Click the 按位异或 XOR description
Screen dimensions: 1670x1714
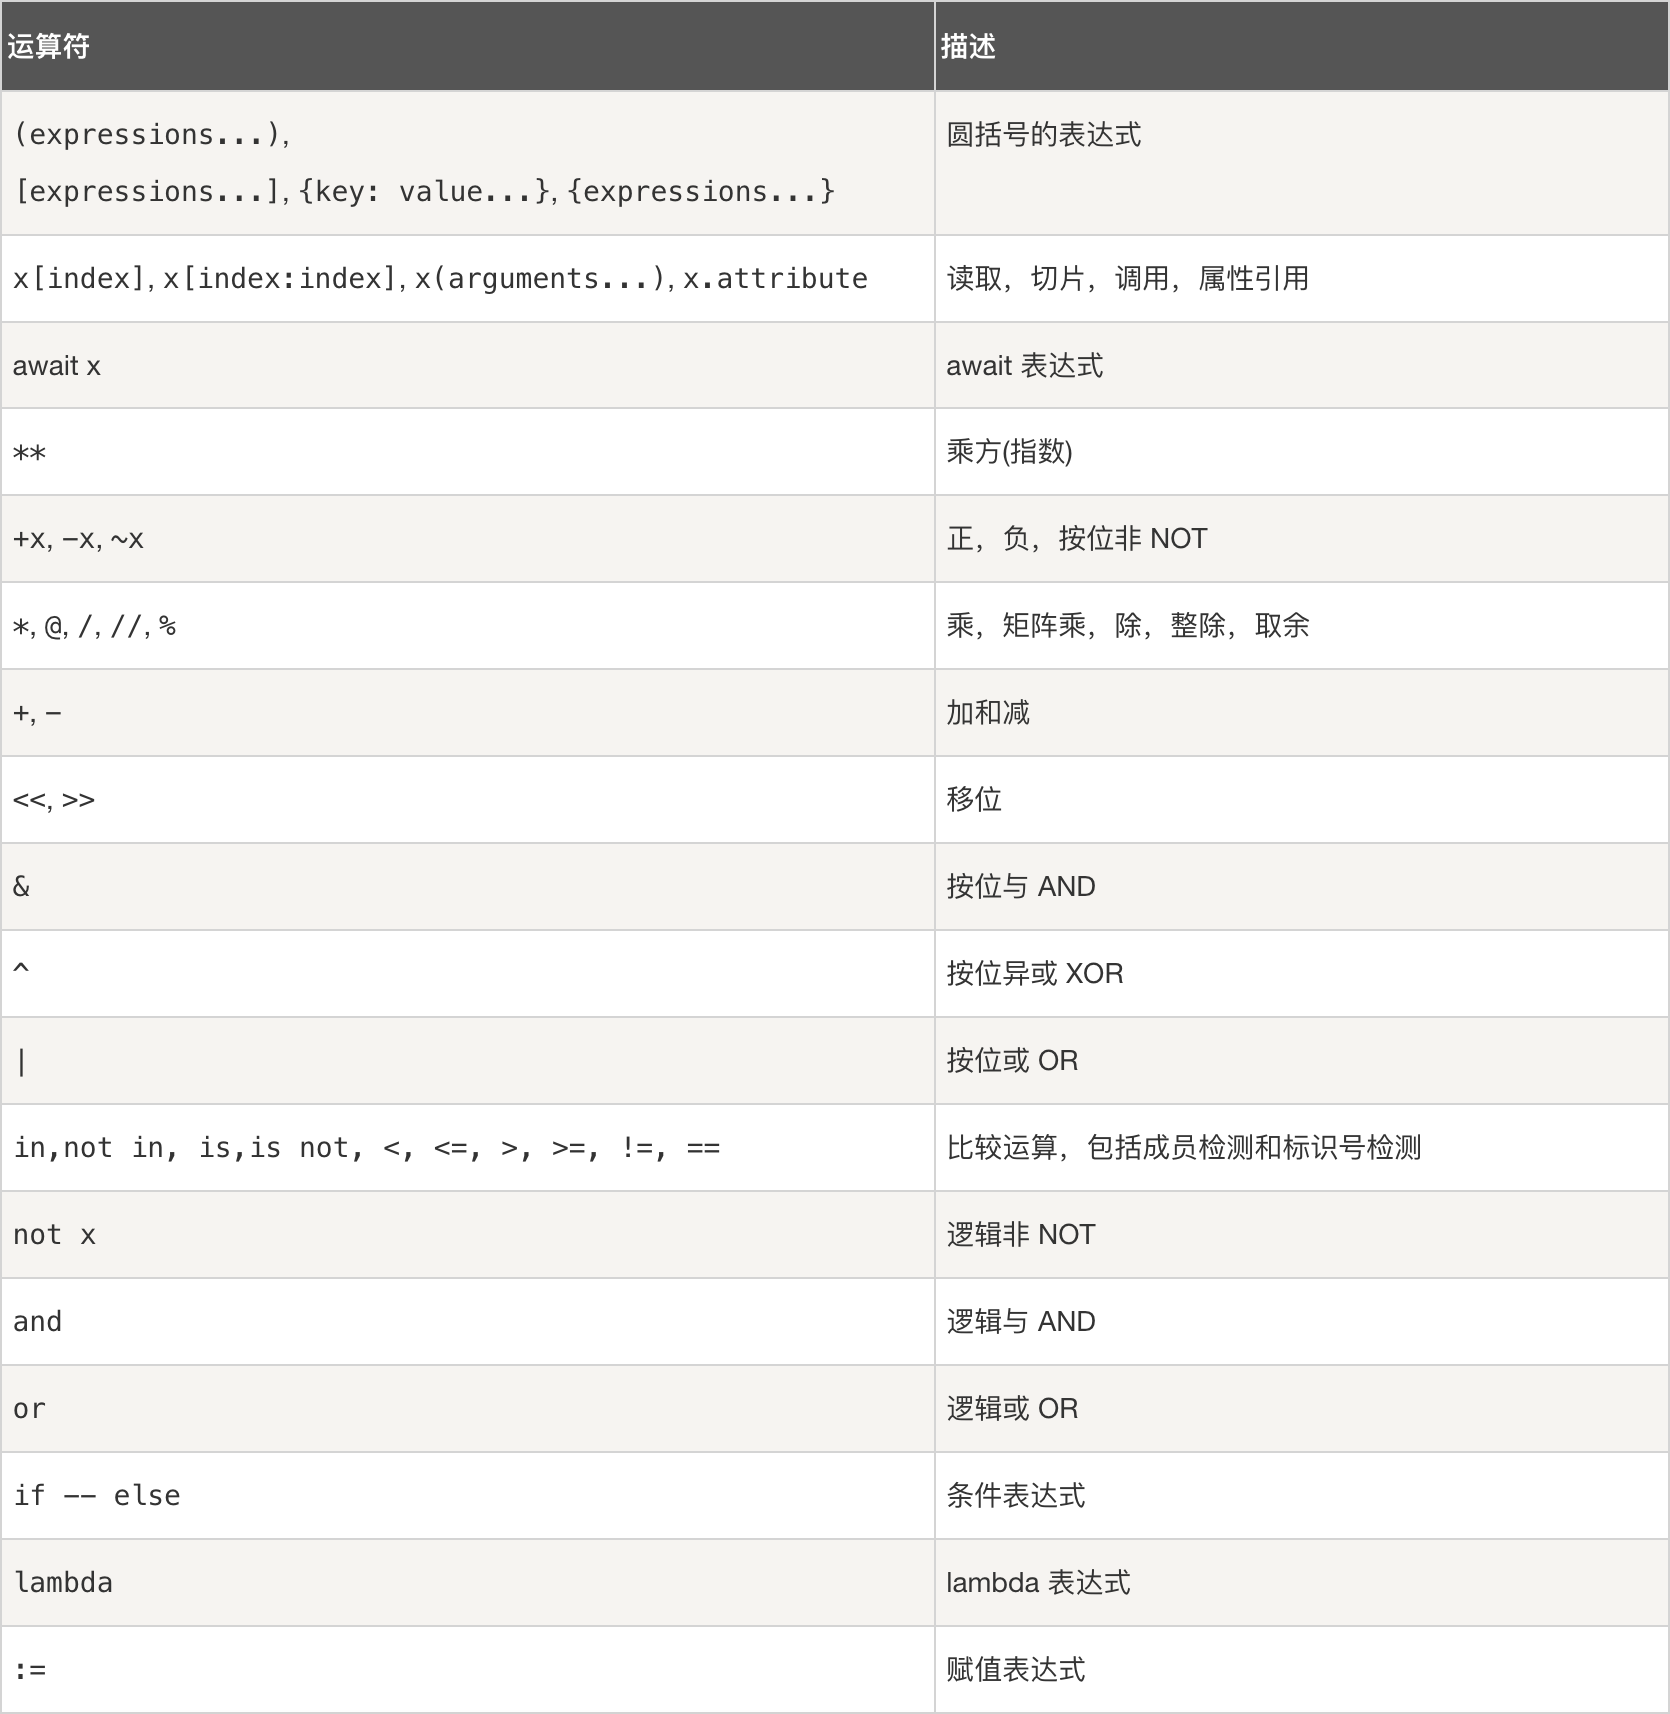1034,974
